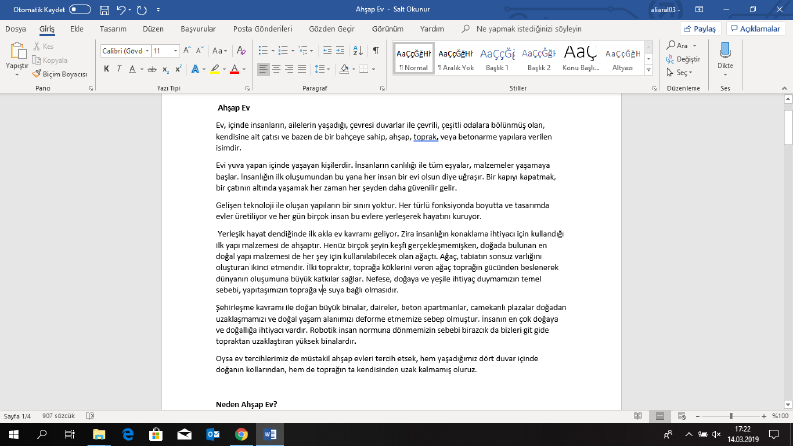Image resolution: width=793 pixels, height=446 pixels.
Task: Open Dikte dictation tool
Action: [725, 59]
